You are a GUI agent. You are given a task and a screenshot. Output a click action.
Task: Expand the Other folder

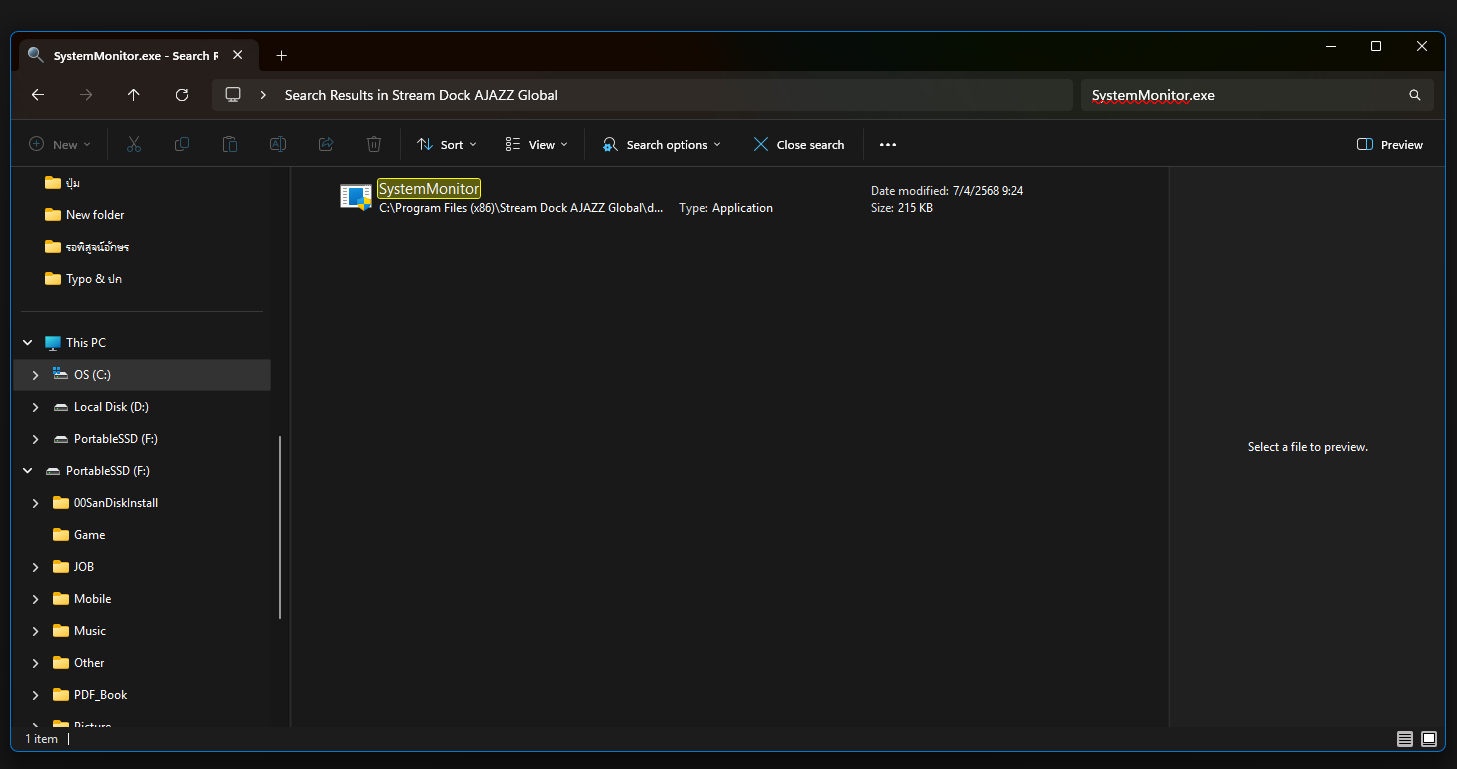(36, 663)
